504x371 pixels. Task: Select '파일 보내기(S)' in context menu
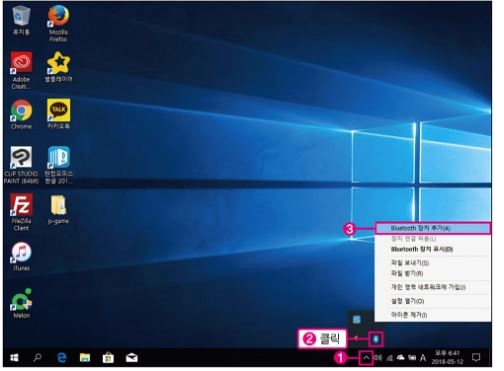click(433, 263)
